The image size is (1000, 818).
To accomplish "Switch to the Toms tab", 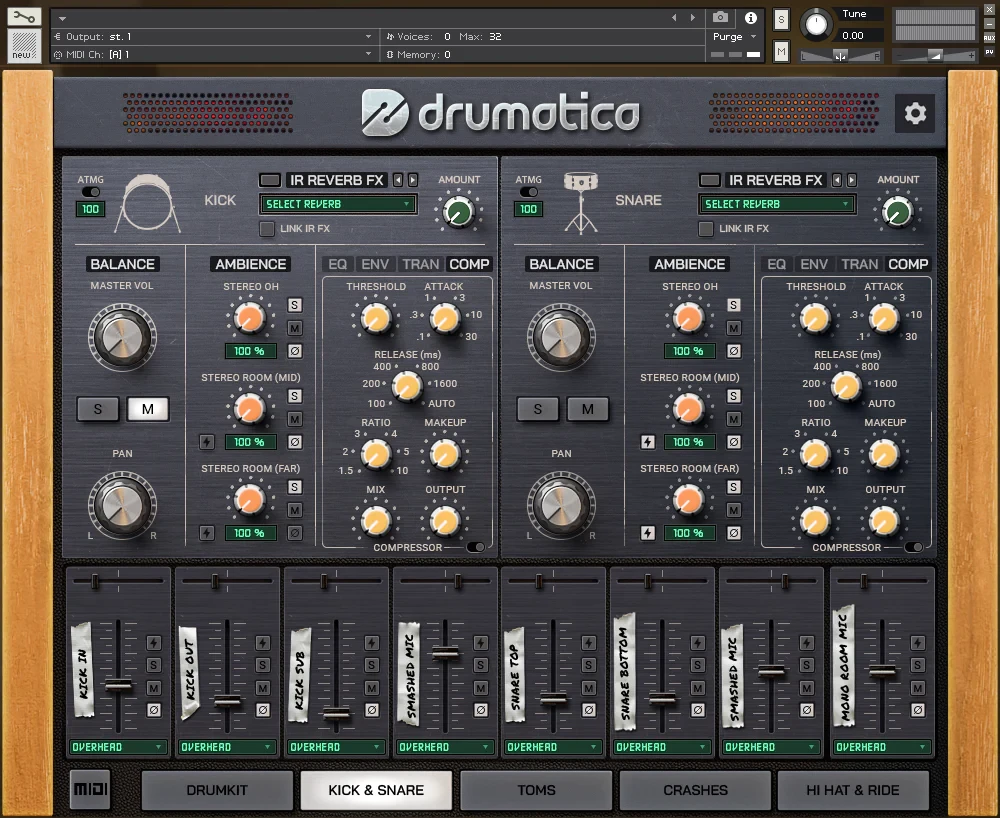I will (536, 790).
